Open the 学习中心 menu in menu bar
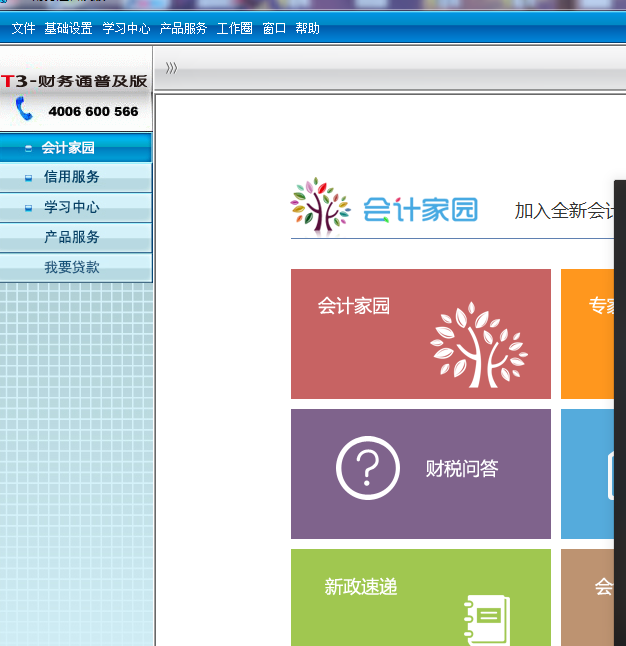The height and width of the screenshot is (646, 626). (126, 28)
